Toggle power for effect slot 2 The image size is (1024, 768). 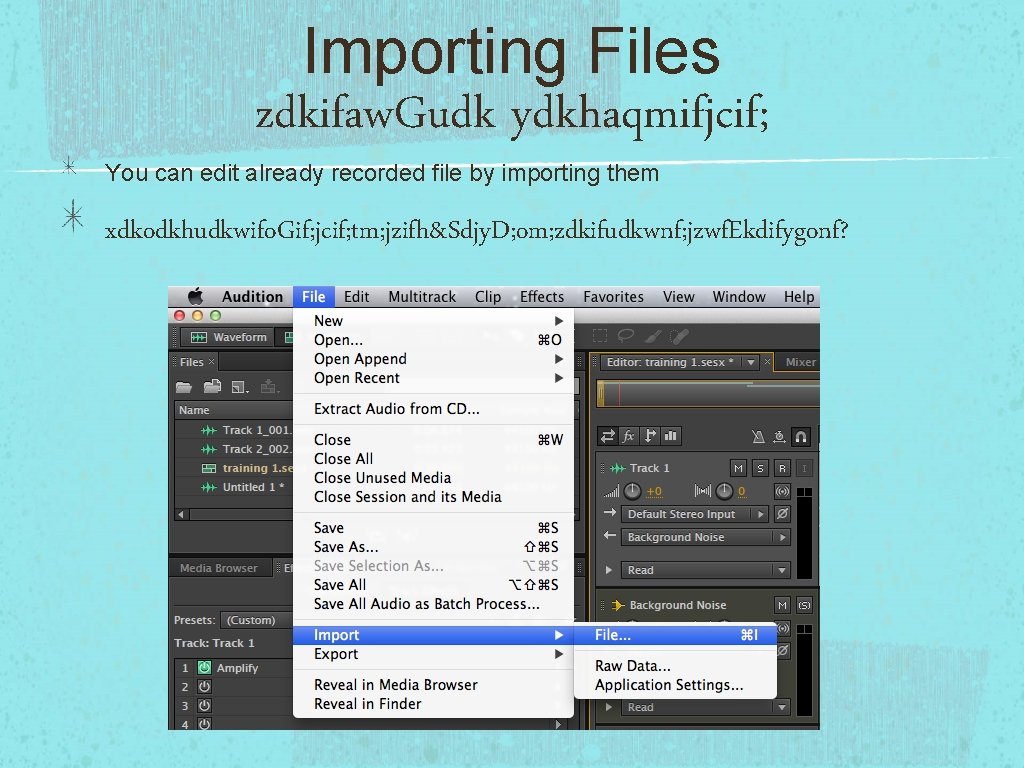[204, 686]
